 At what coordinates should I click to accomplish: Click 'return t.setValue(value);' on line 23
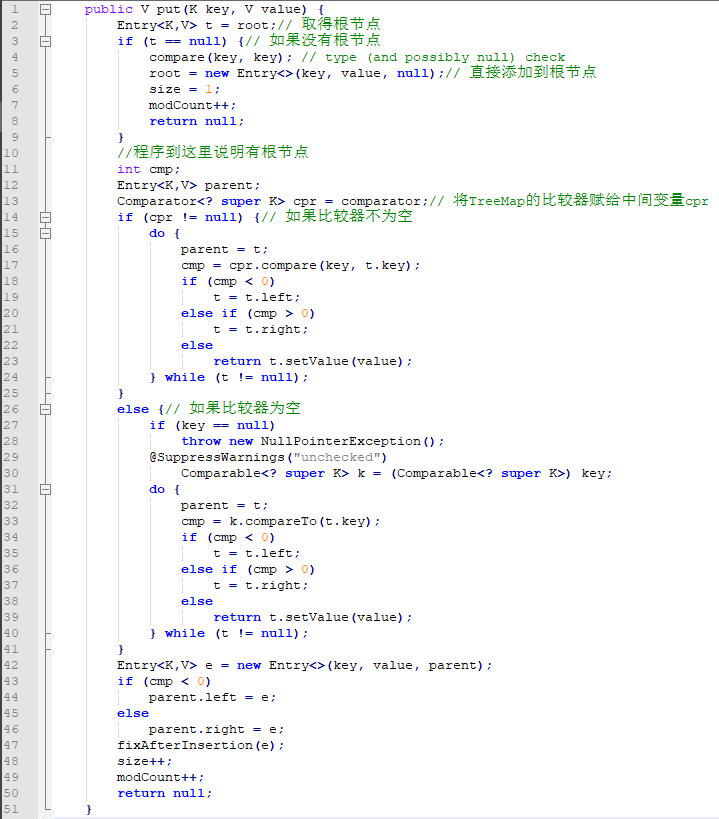point(312,361)
